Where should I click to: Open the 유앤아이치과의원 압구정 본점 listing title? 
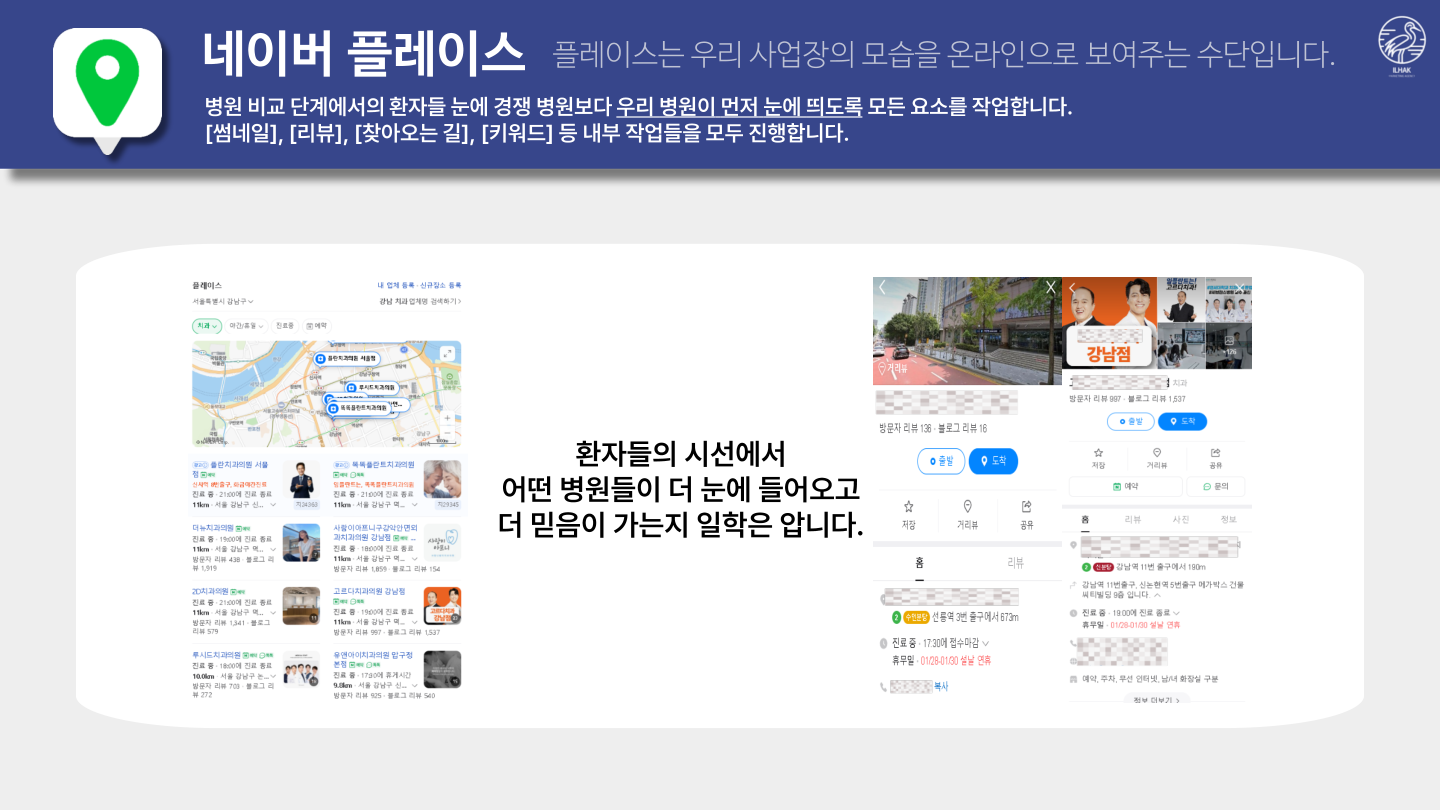373,659
